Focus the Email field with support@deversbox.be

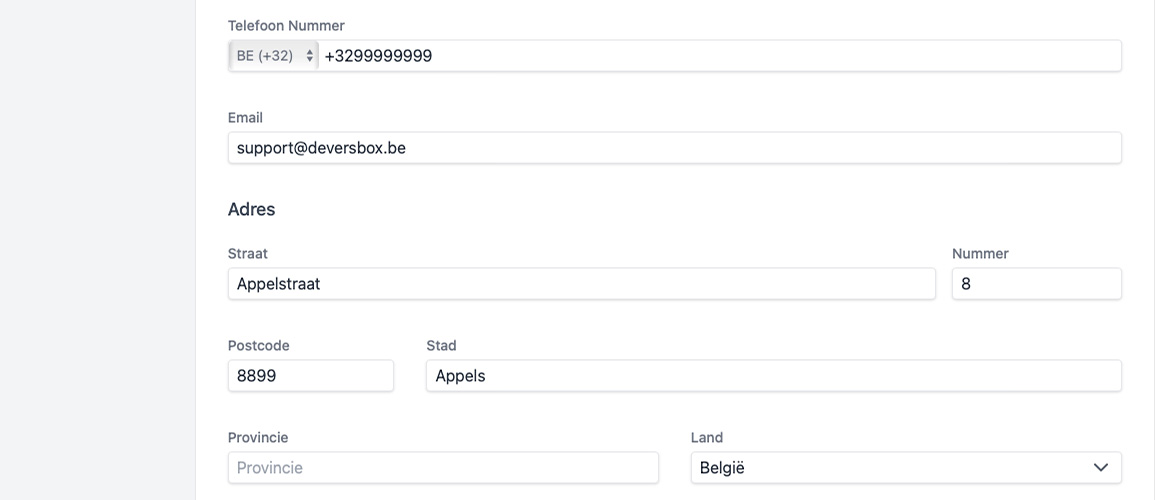(674, 148)
